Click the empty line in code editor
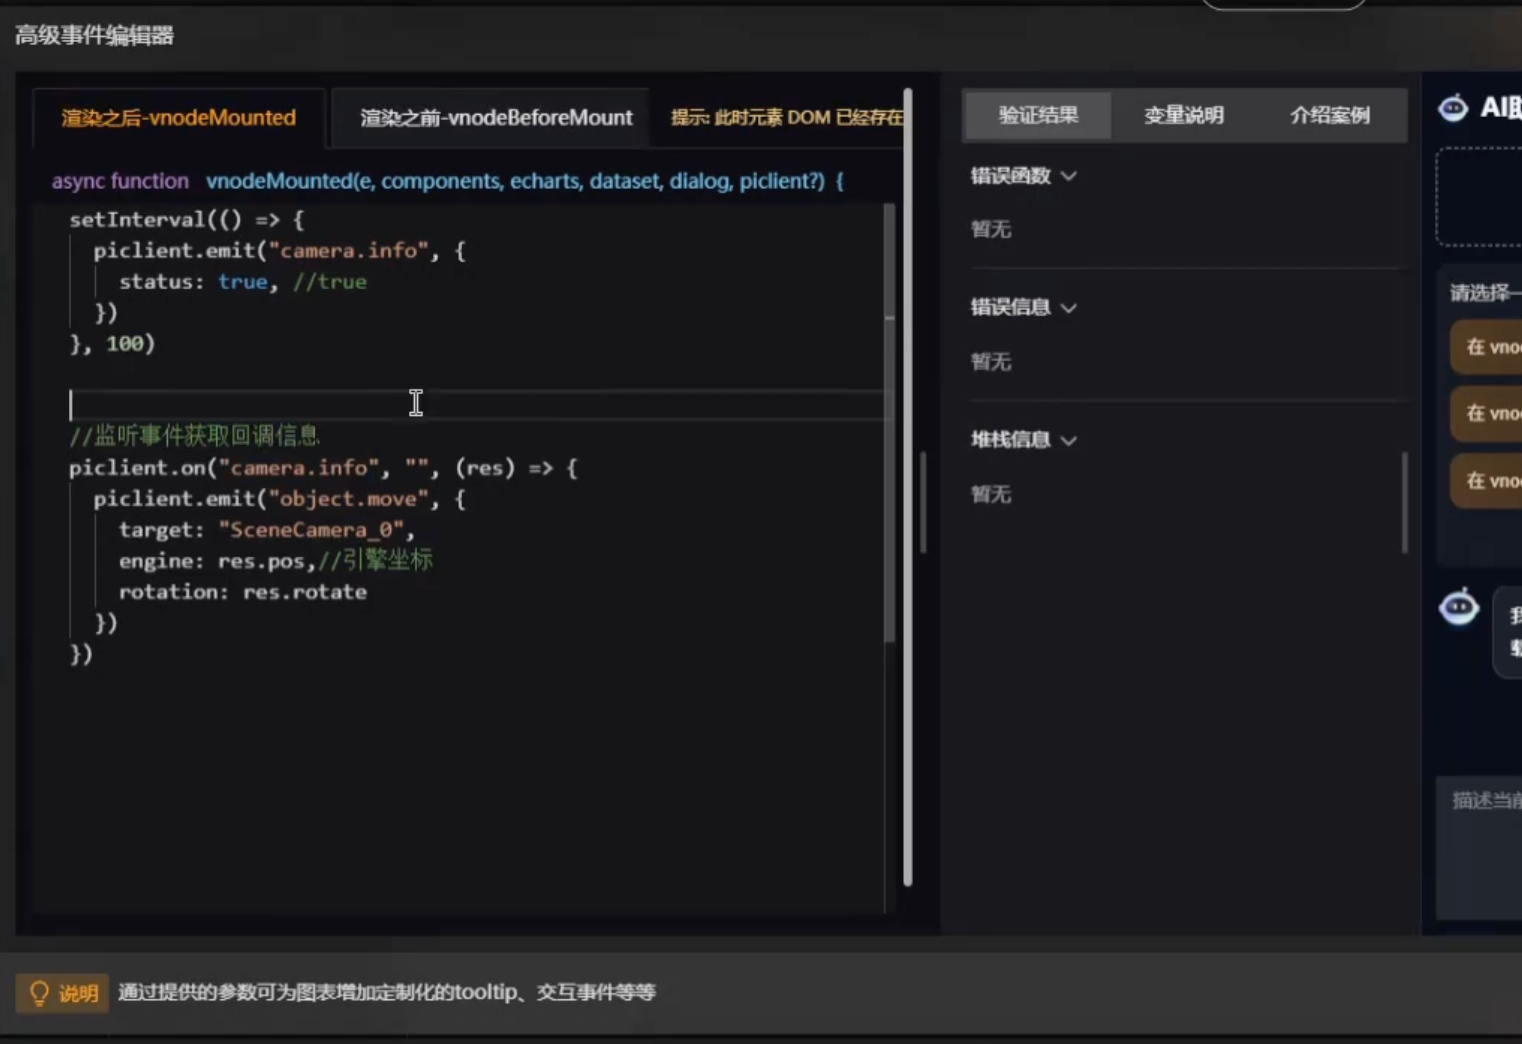The height and width of the screenshot is (1044, 1522). (x=476, y=405)
